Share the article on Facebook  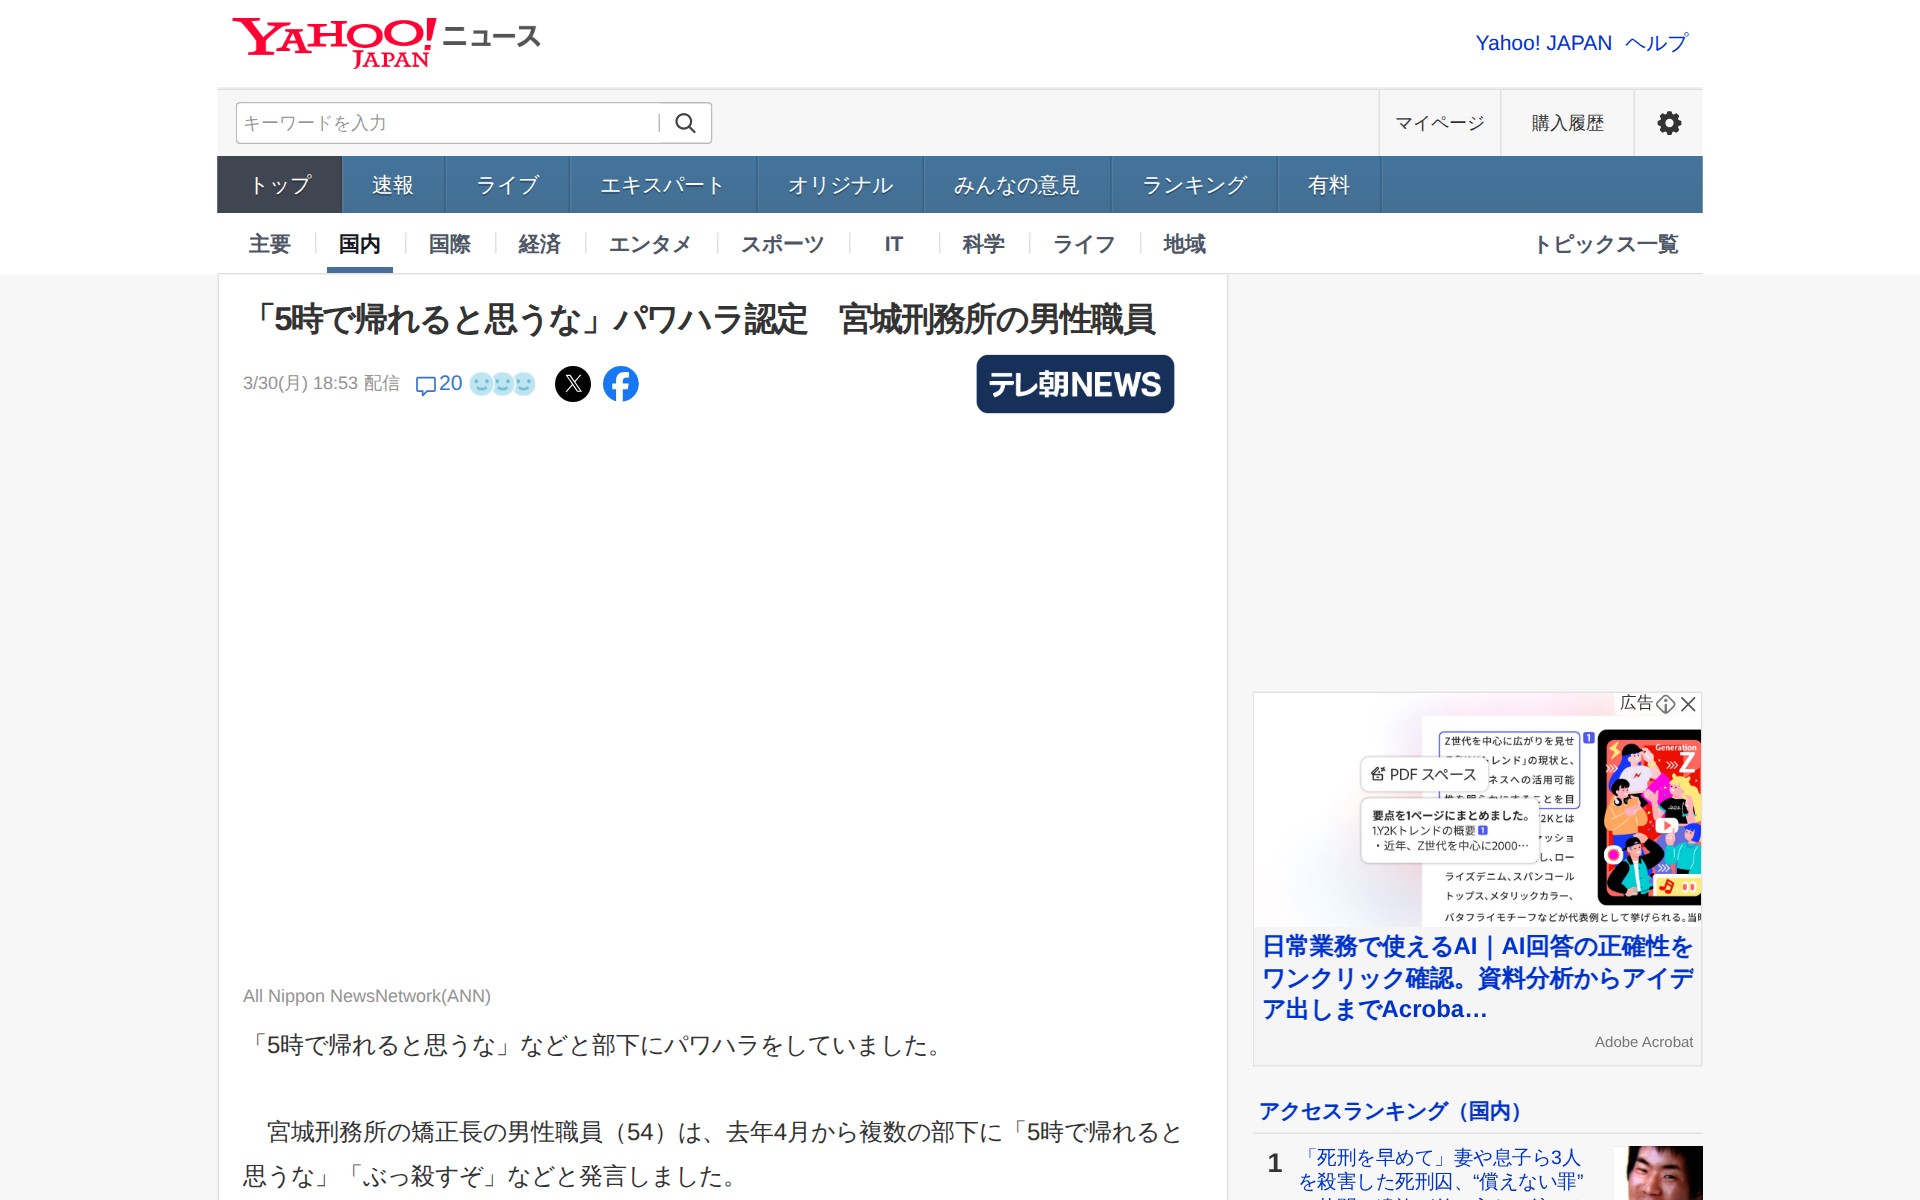(x=620, y=384)
